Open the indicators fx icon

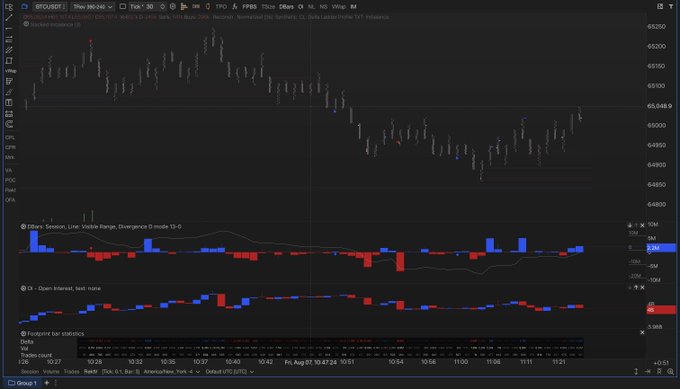coord(235,7)
